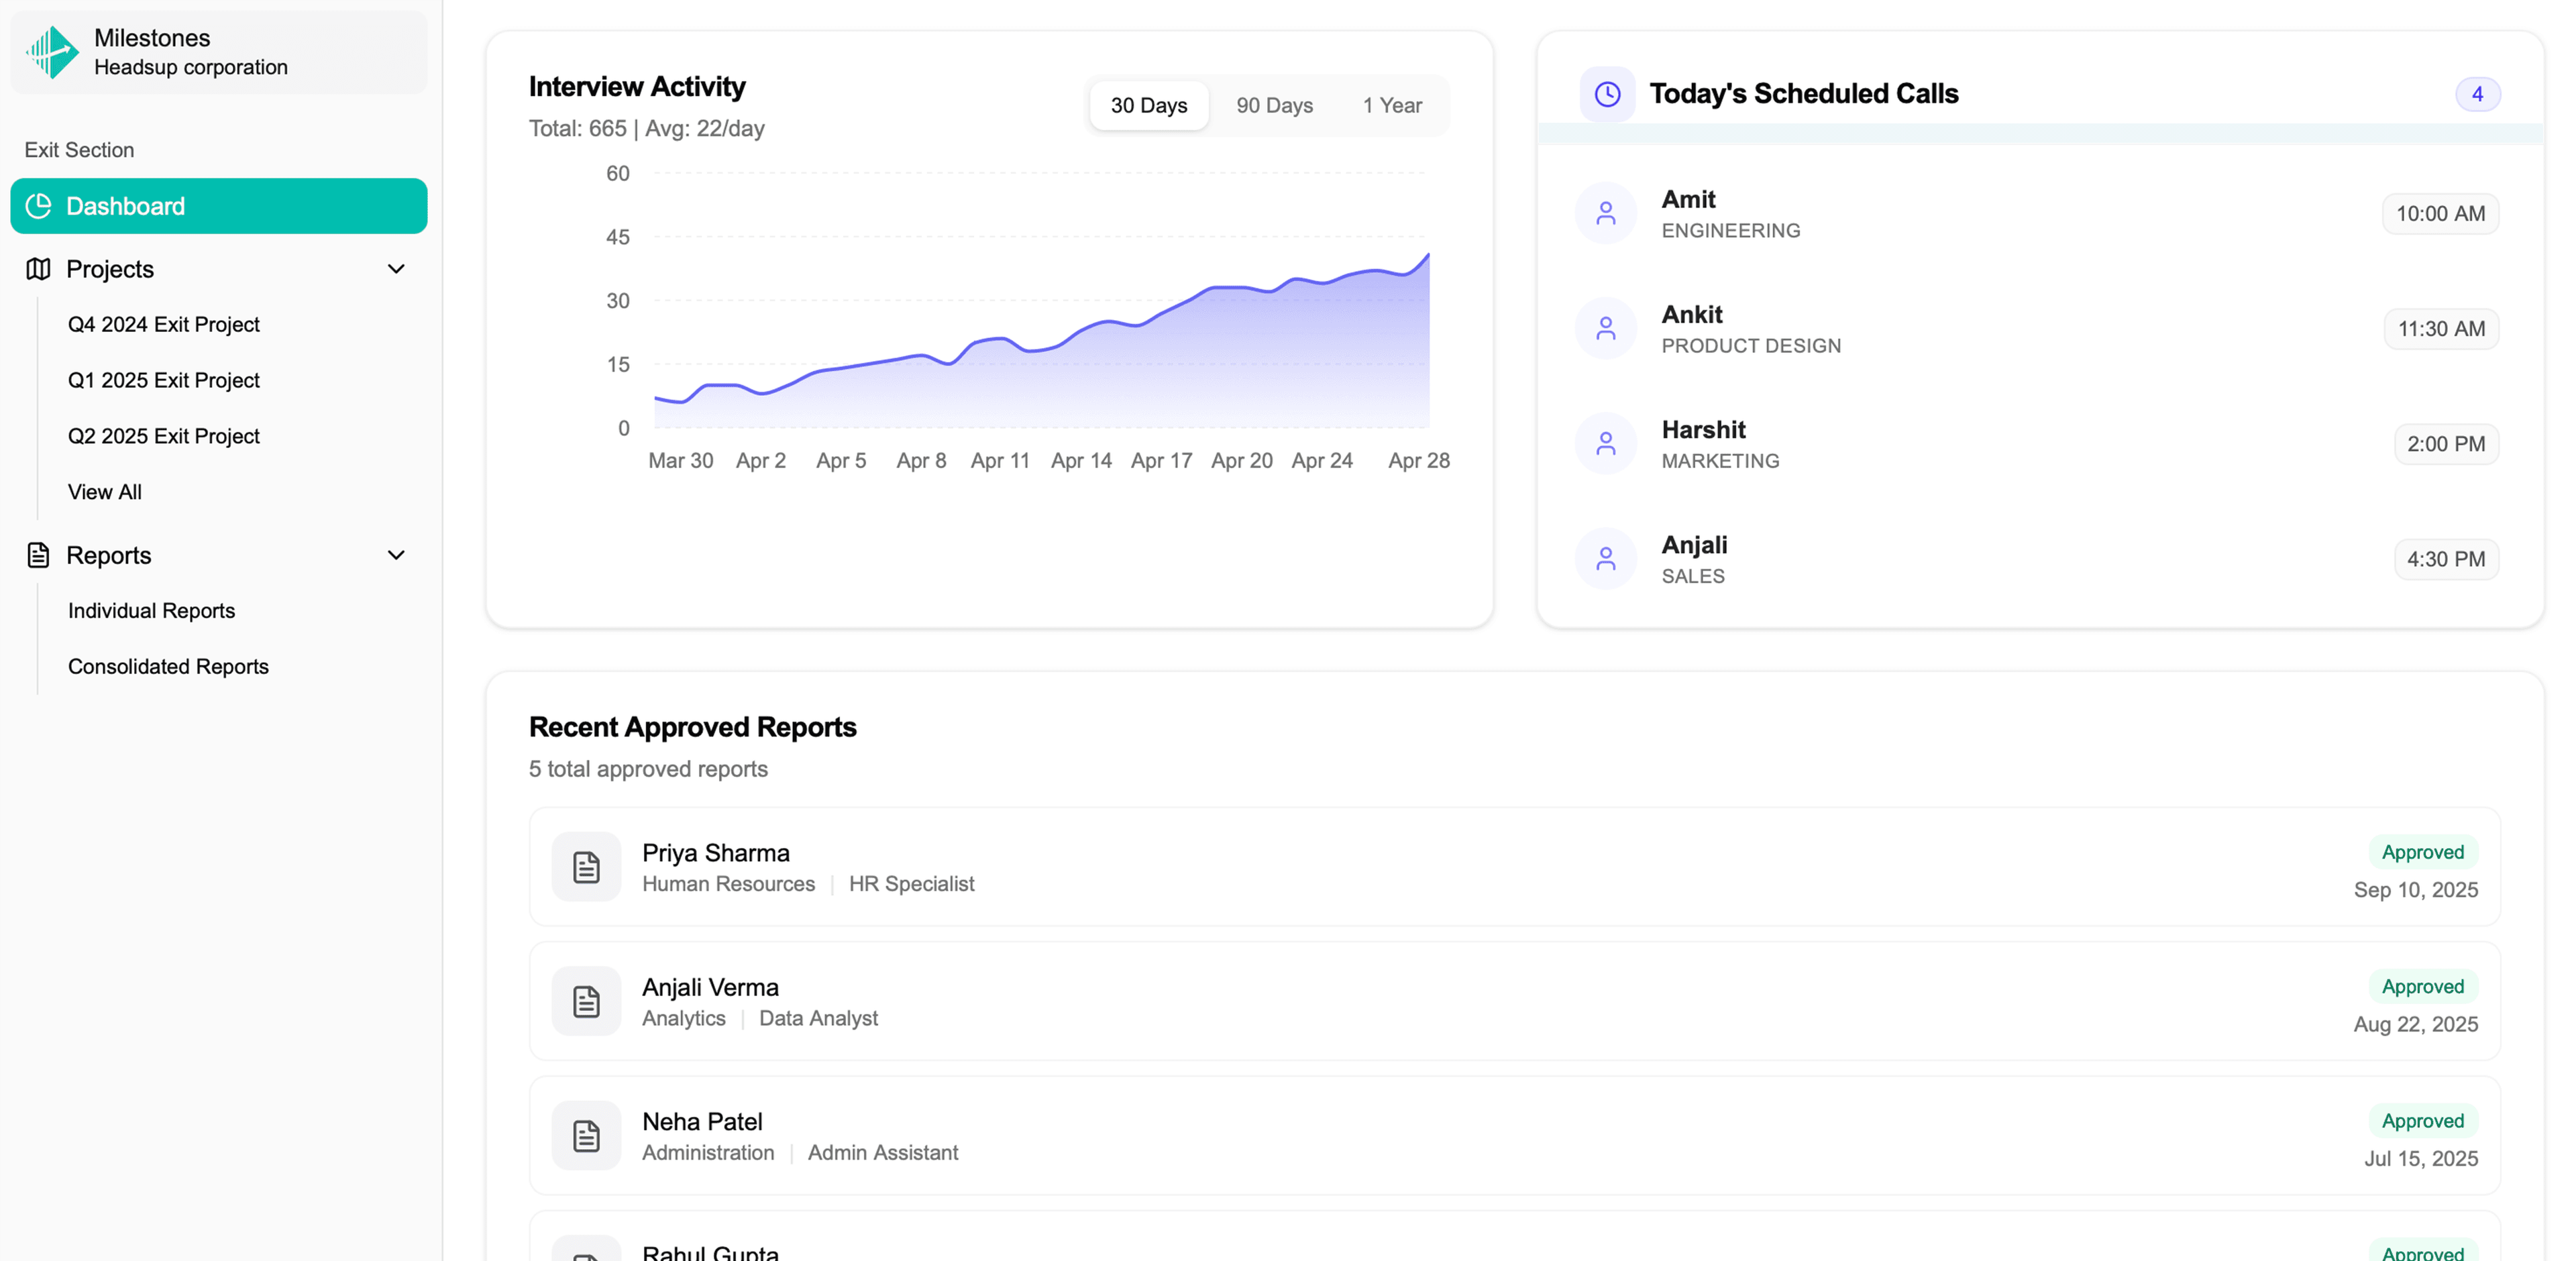Click the document icon for Neha Patel's report

(x=586, y=1135)
